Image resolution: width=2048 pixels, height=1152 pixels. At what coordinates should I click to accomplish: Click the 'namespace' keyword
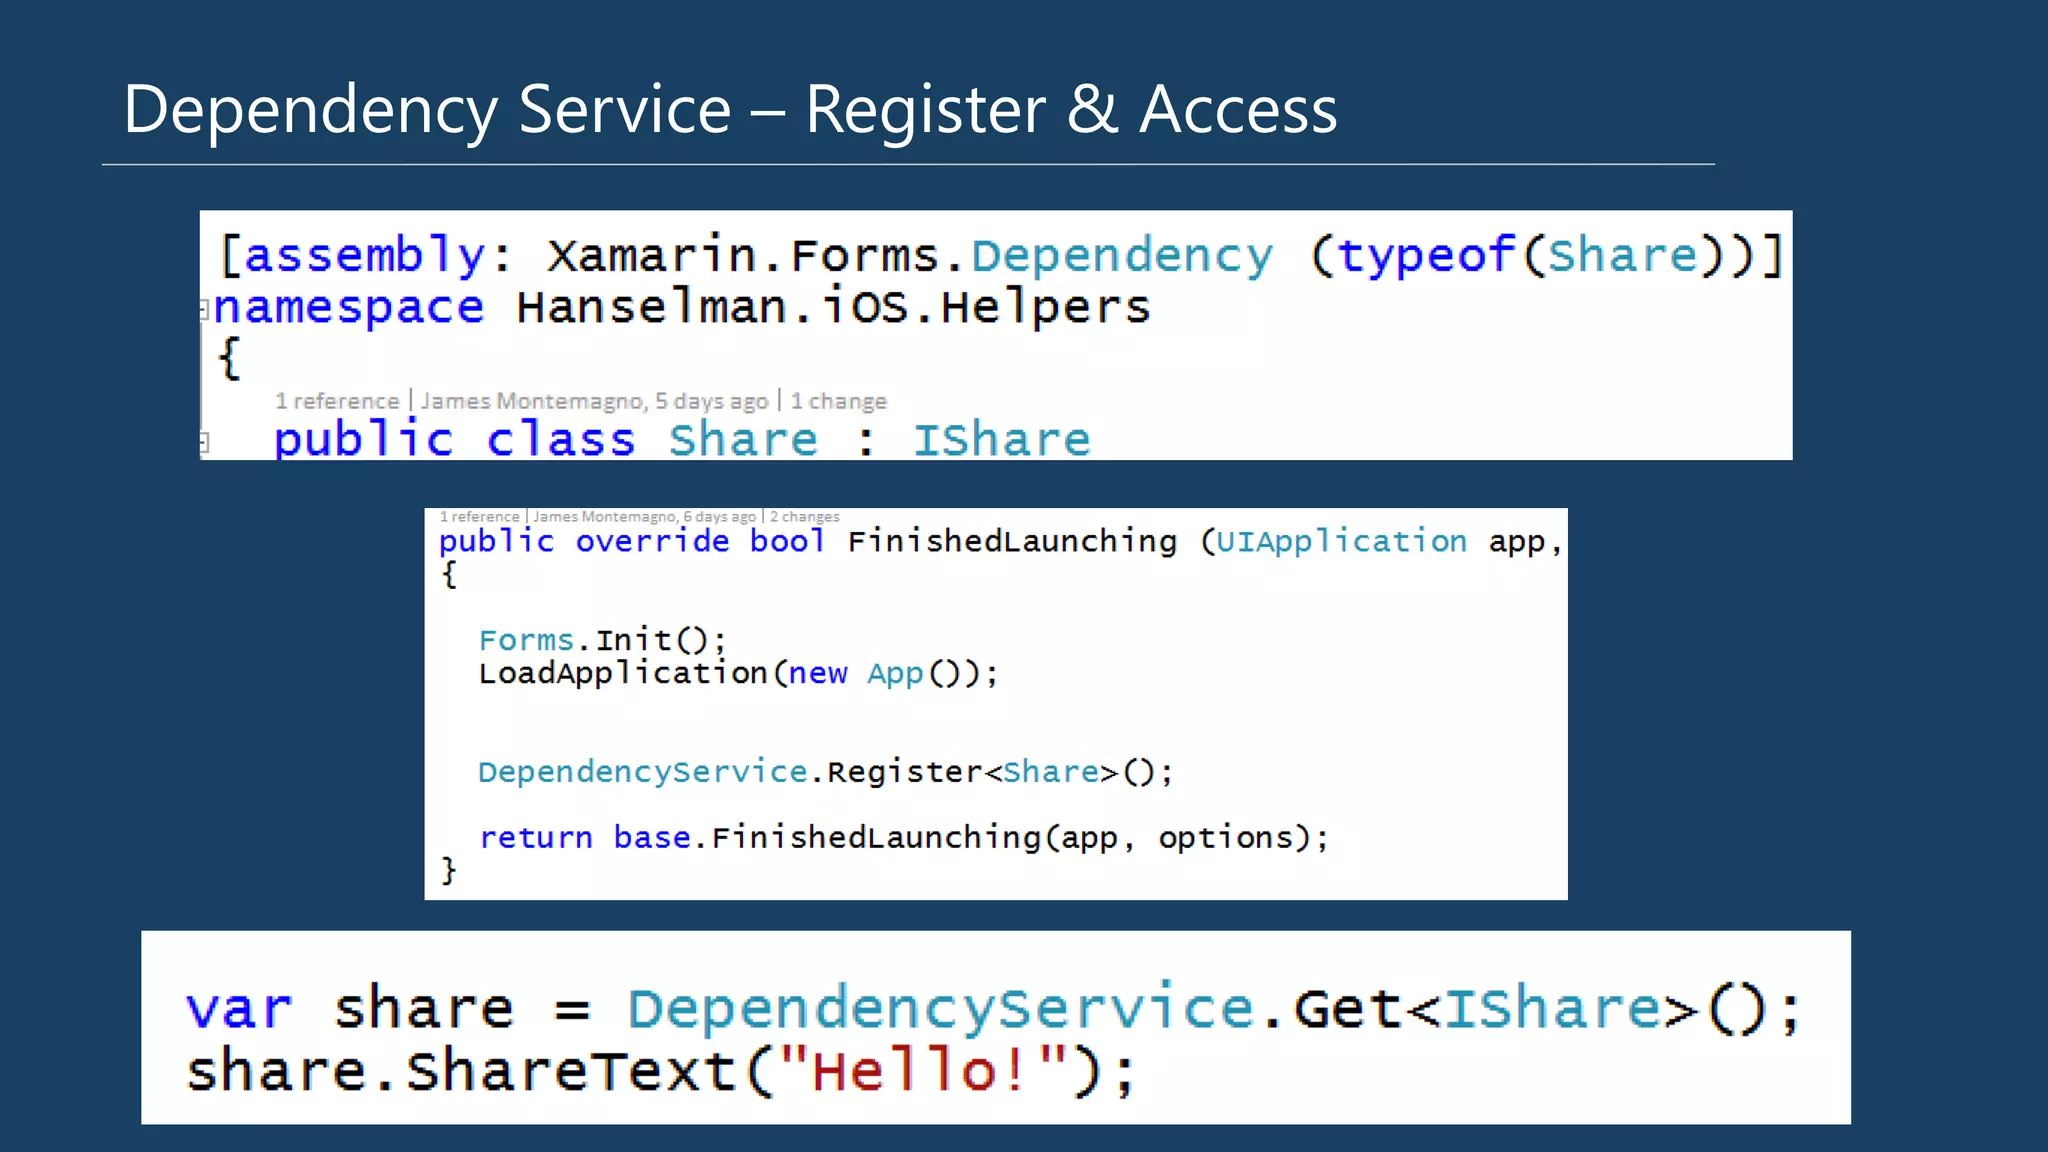(349, 308)
